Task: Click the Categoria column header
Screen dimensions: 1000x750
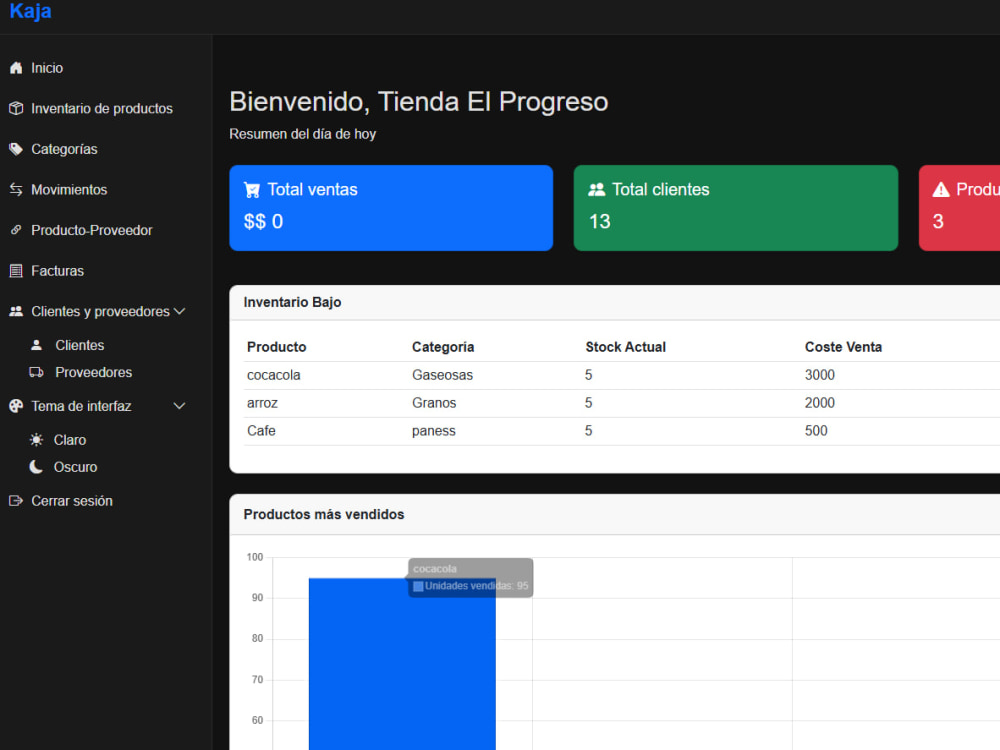Action: pos(443,347)
